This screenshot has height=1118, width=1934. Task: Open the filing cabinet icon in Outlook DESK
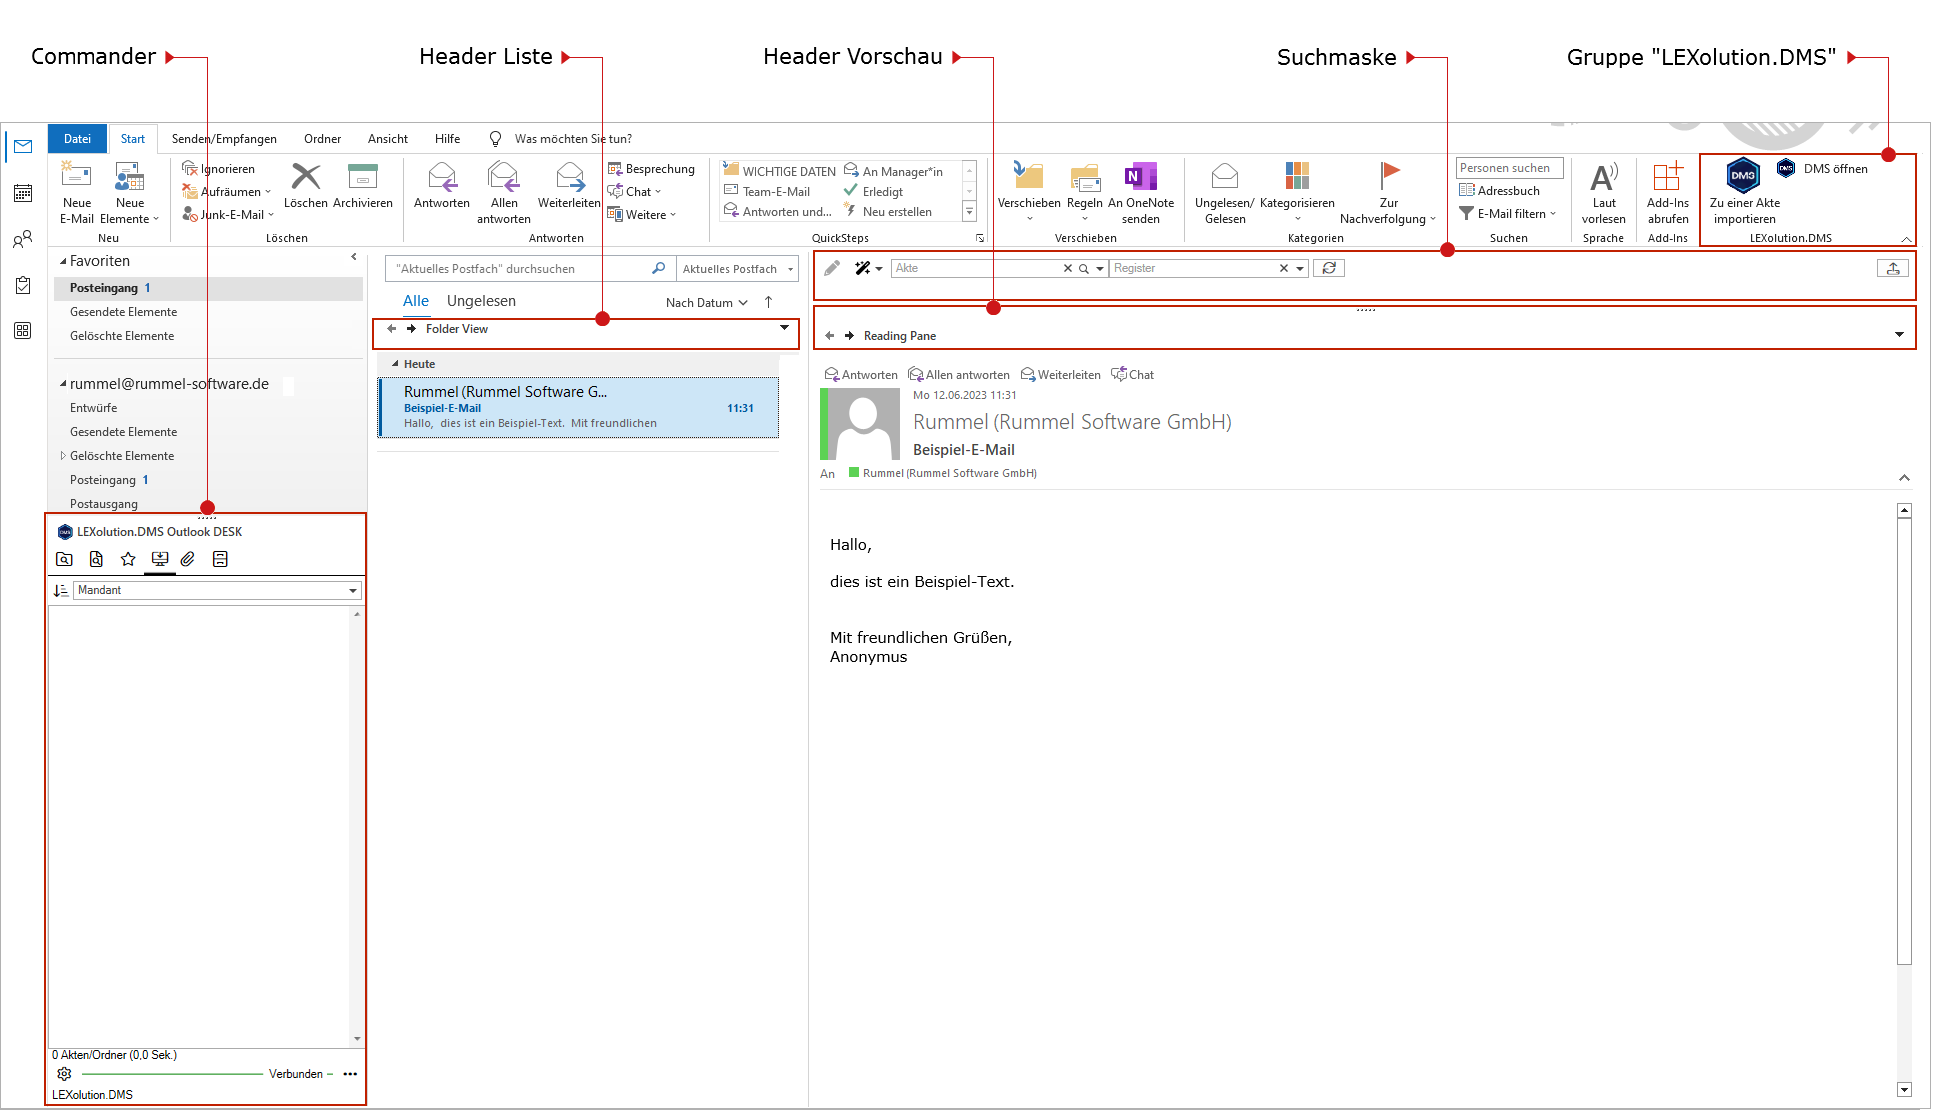(x=220, y=559)
